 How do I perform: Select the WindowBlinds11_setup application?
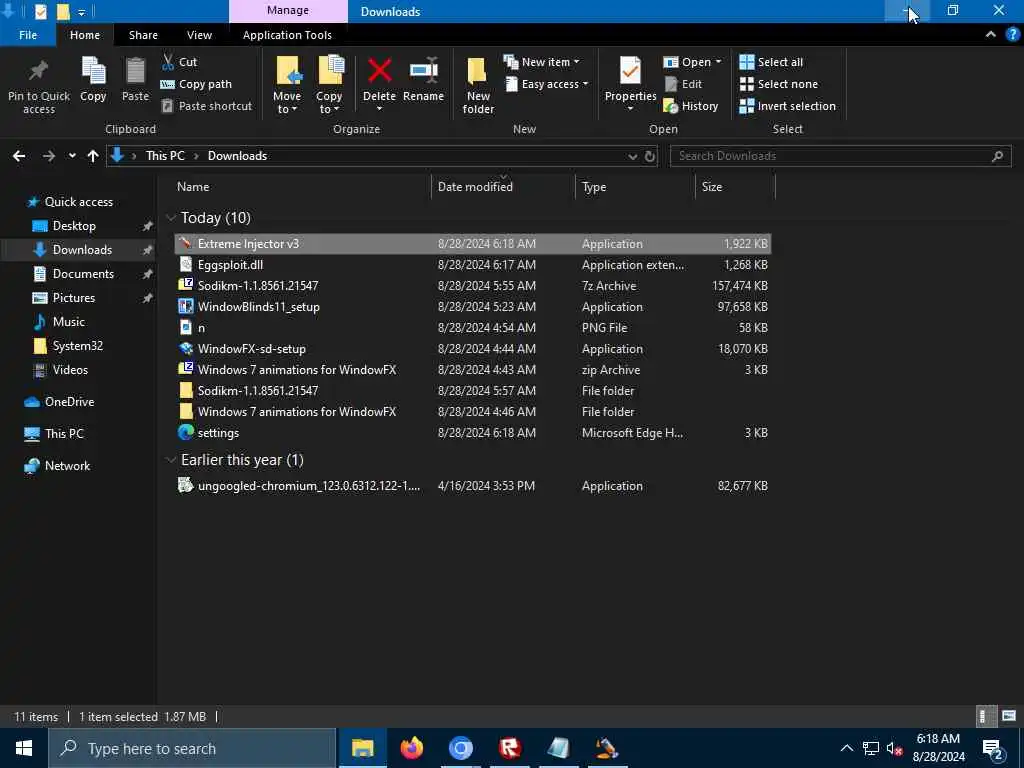473,306
